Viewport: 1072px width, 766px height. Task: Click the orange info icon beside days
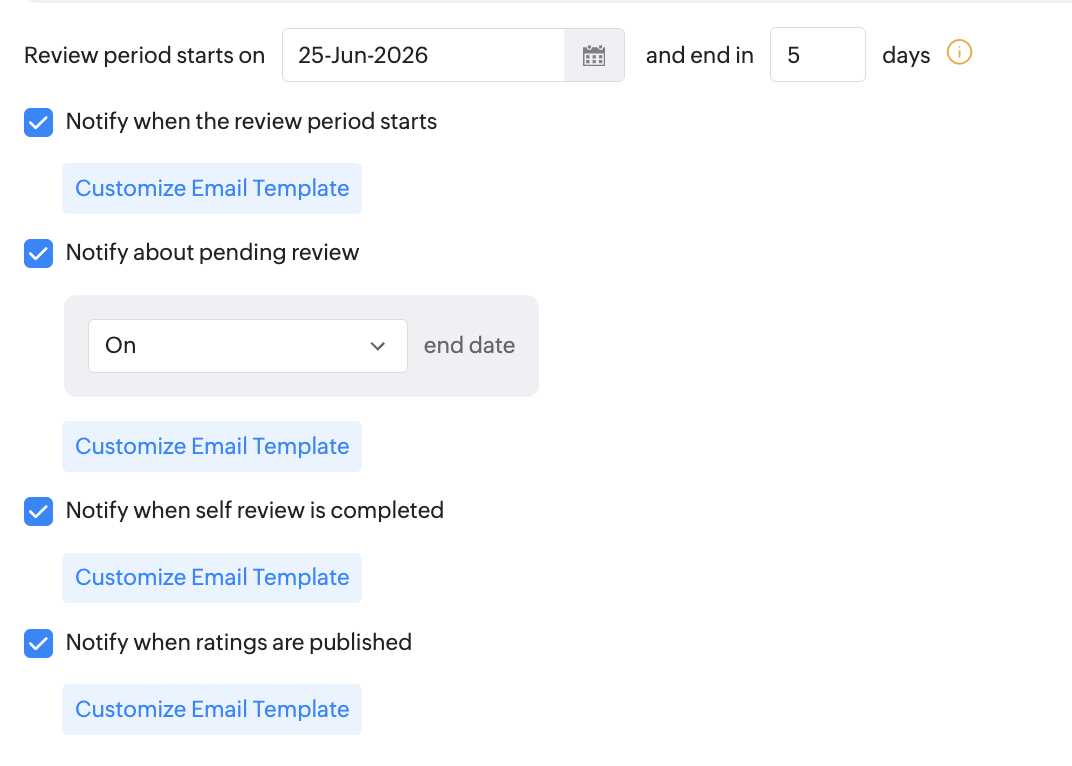959,53
